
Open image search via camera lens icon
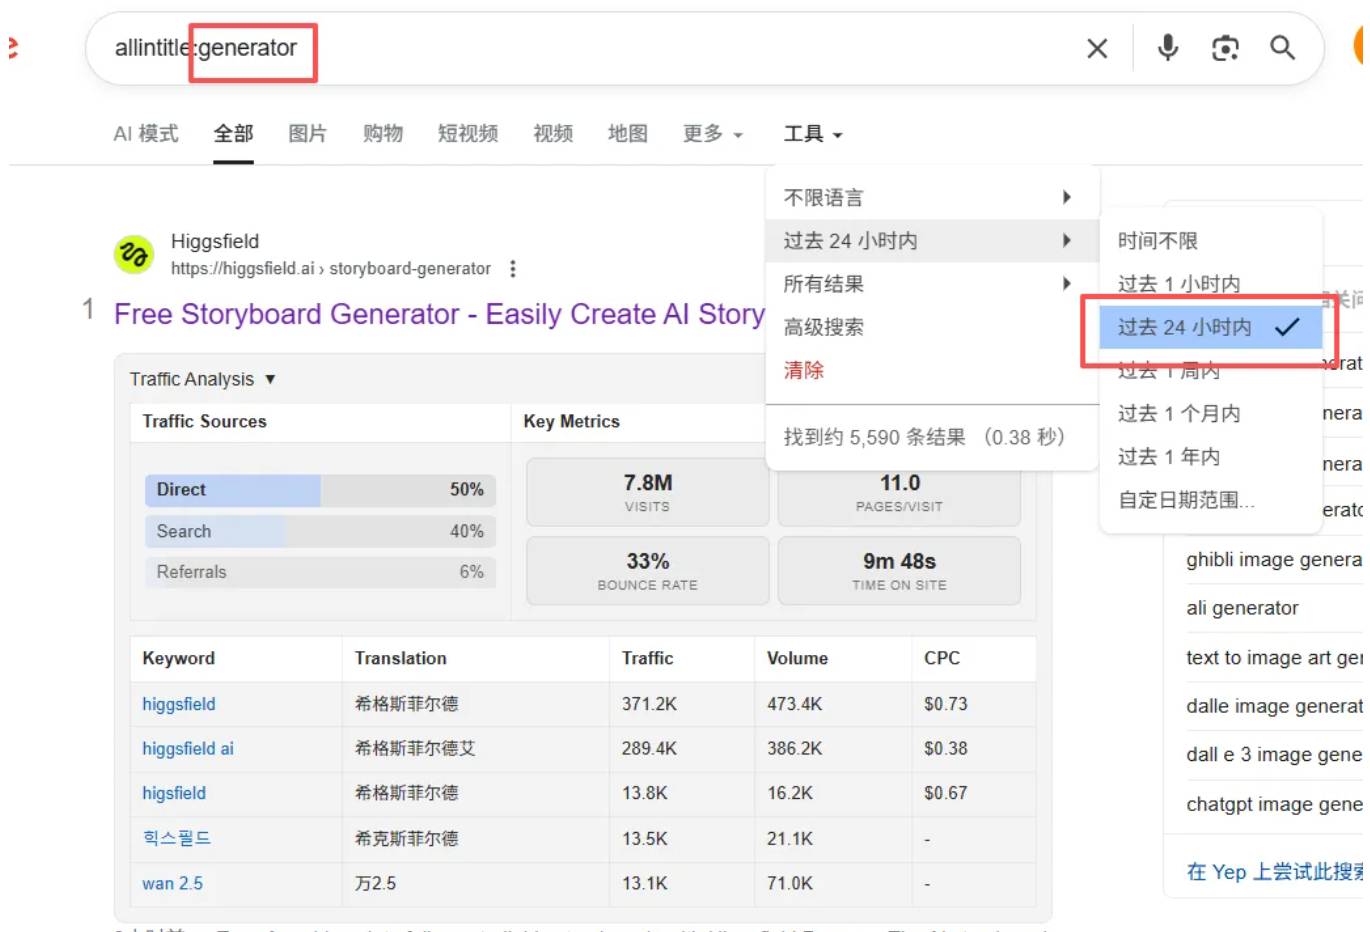click(1224, 48)
